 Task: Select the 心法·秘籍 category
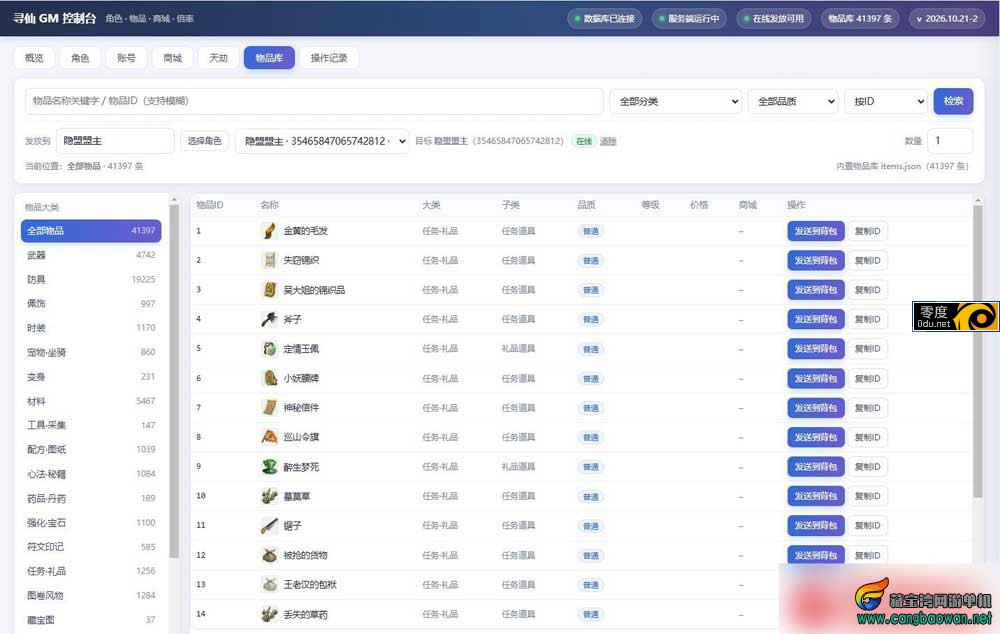coord(91,474)
